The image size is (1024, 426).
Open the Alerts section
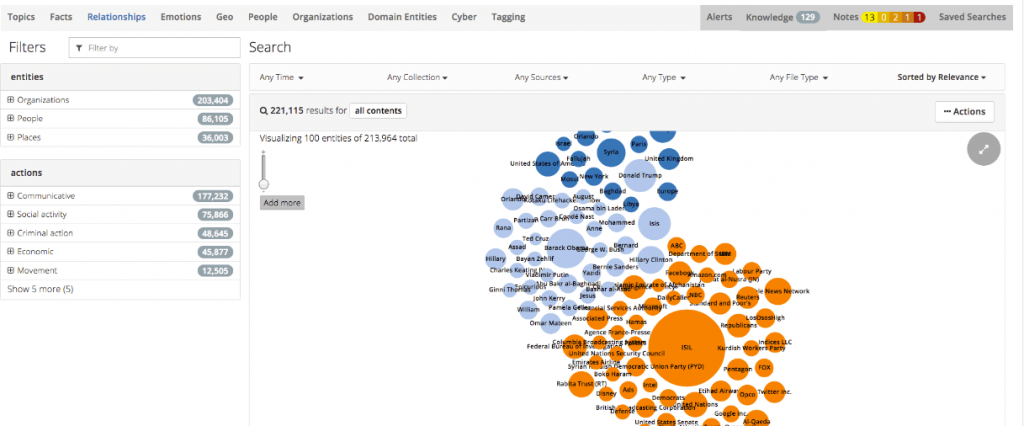tap(719, 17)
